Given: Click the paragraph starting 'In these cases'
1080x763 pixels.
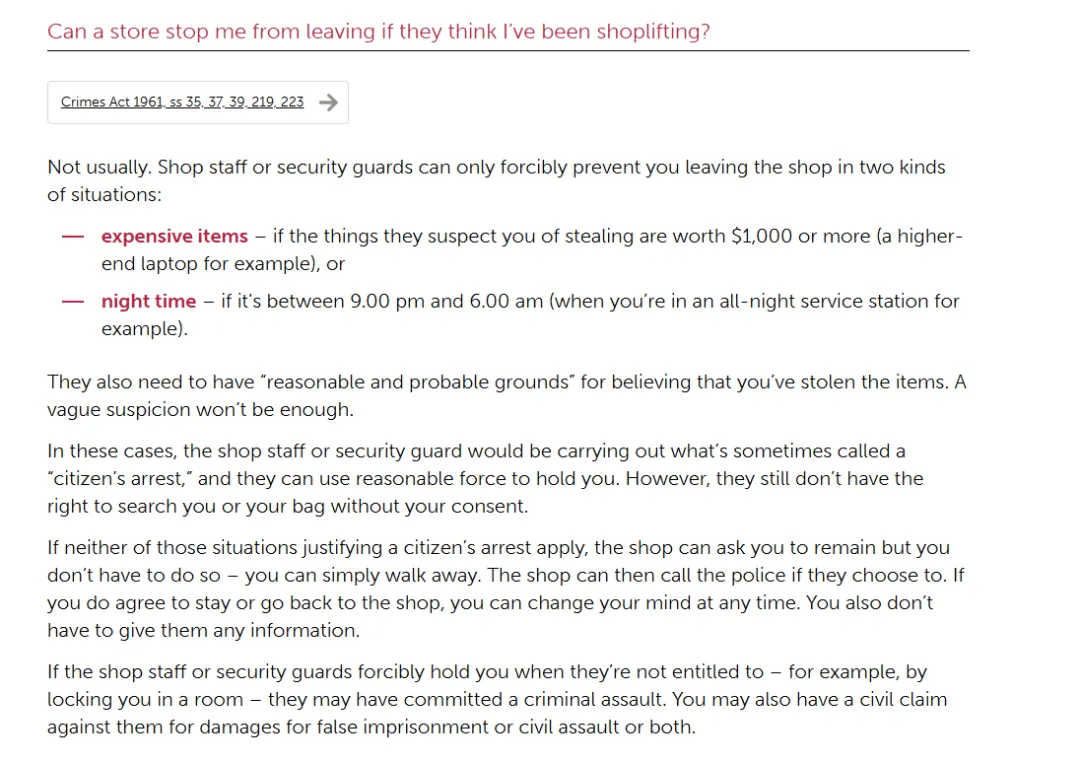Looking at the screenshot, I should pyautogui.click(x=485, y=478).
